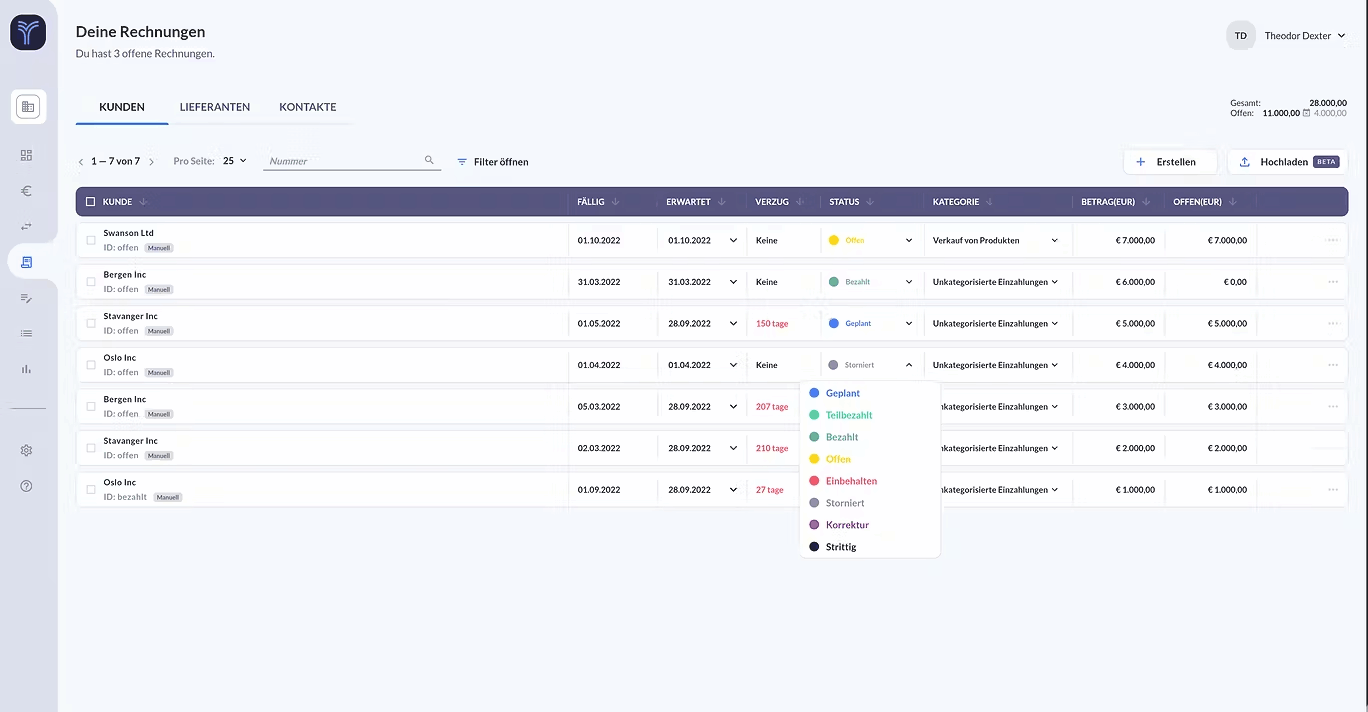Choose Teilbezahlt from the status menu

tap(849, 415)
